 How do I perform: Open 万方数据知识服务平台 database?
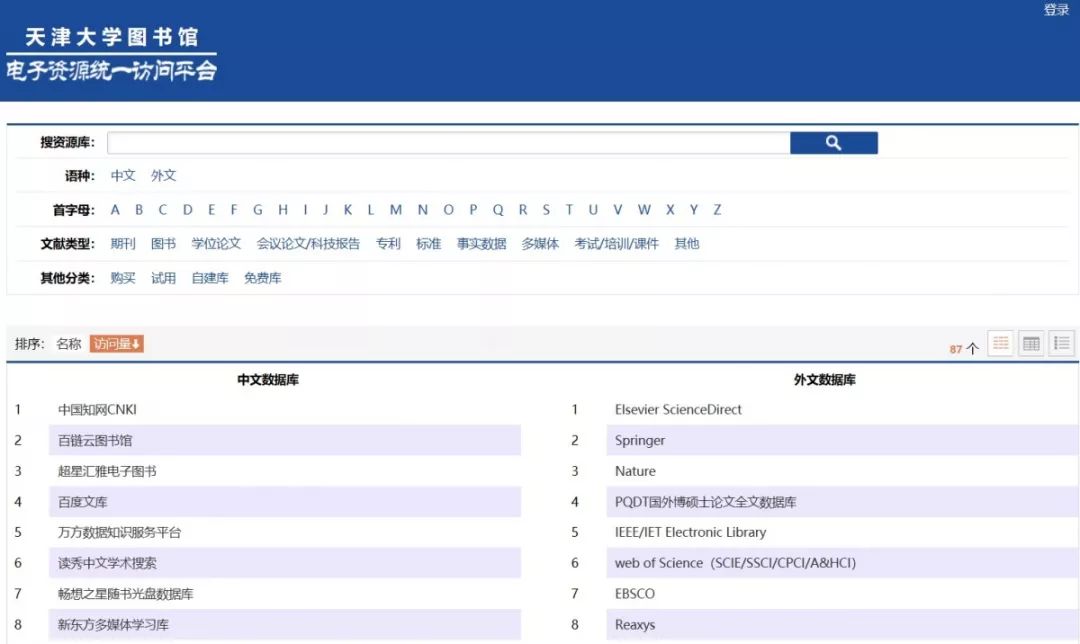click(x=119, y=532)
